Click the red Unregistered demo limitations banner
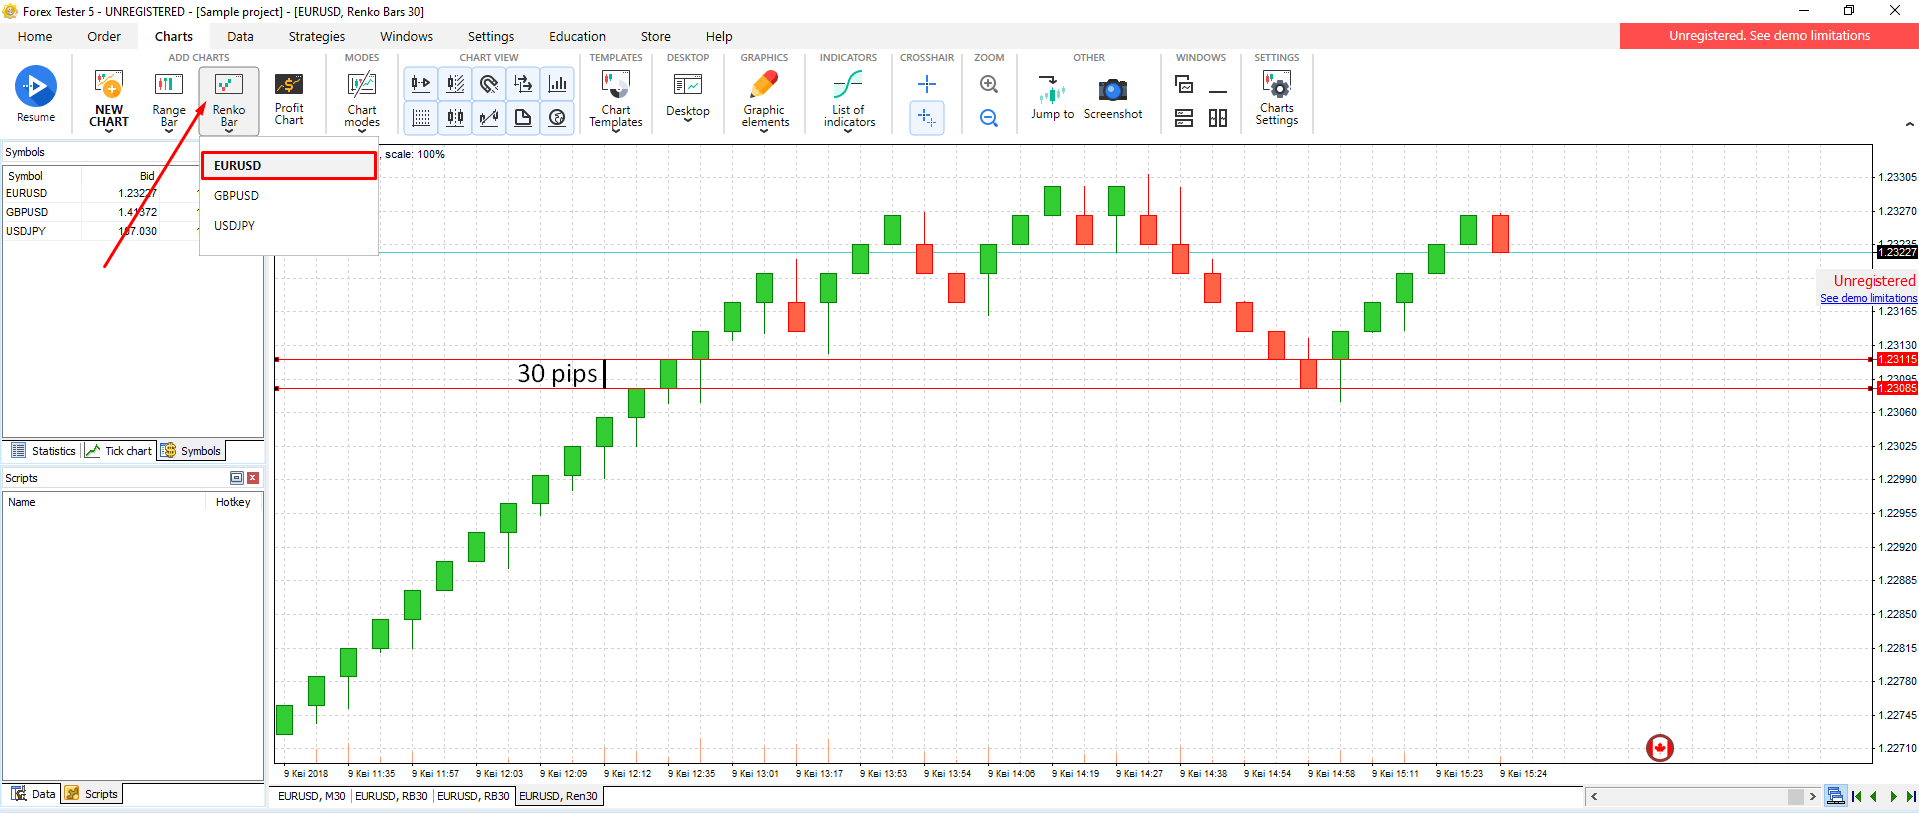This screenshot has width=1919, height=813. (1768, 36)
